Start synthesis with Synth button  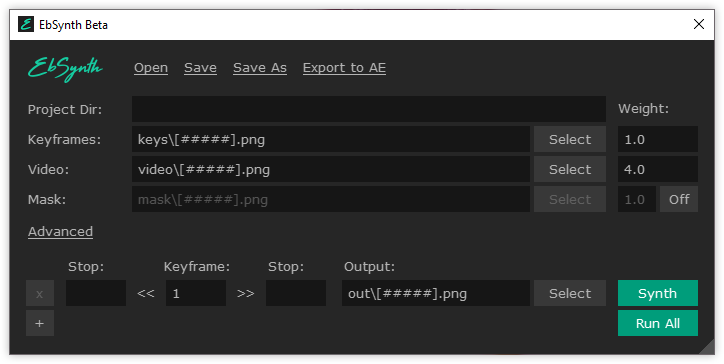pyautogui.click(x=658, y=293)
